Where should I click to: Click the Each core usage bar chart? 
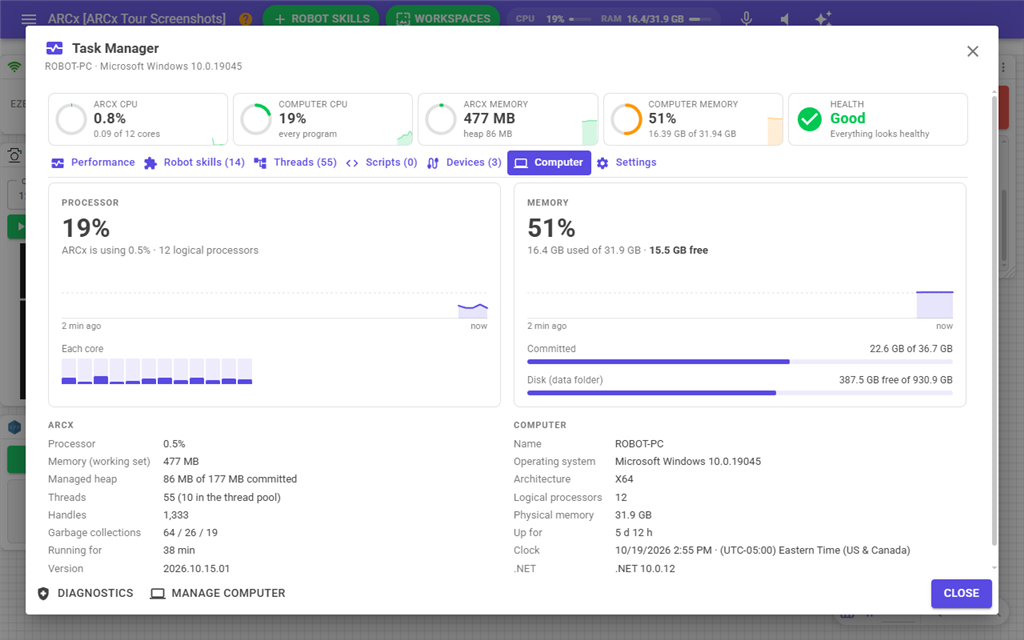click(x=157, y=371)
